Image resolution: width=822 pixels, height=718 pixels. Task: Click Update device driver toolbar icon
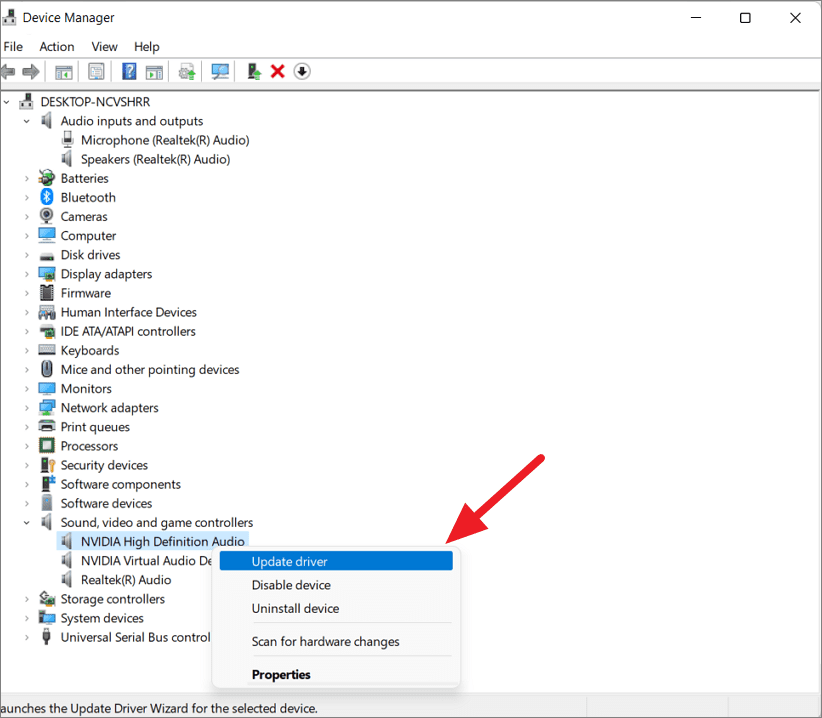[x=187, y=72]
